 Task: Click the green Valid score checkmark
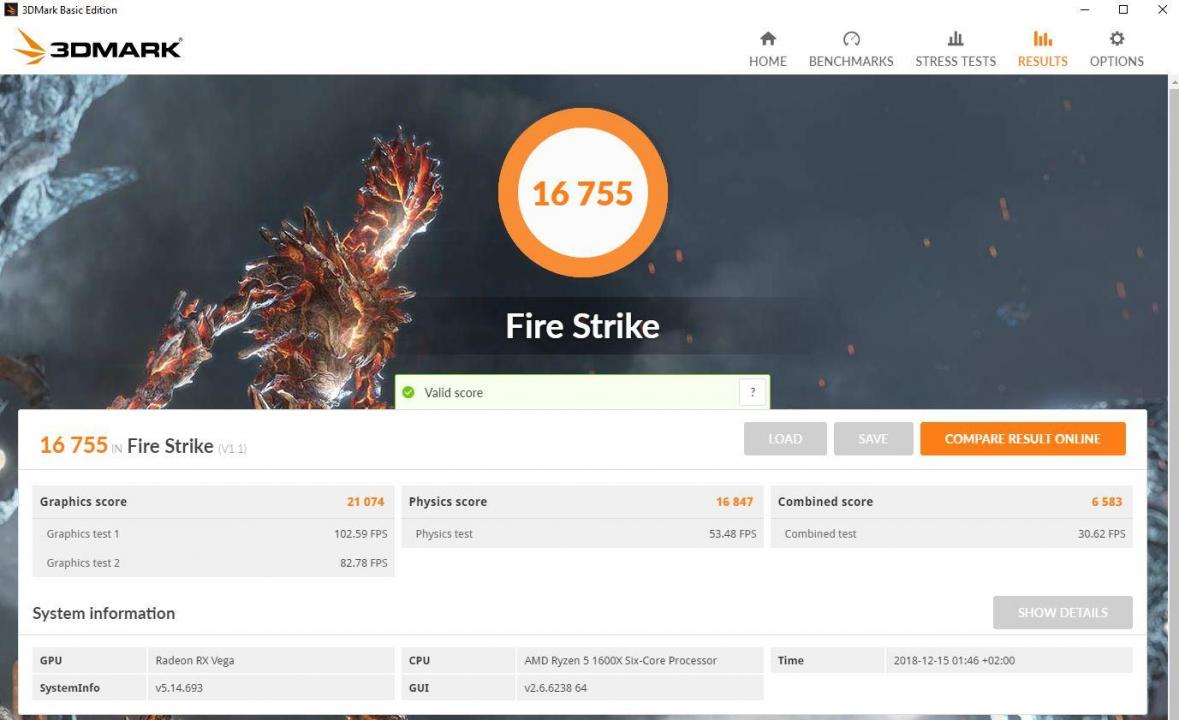(x=408, y=392)
